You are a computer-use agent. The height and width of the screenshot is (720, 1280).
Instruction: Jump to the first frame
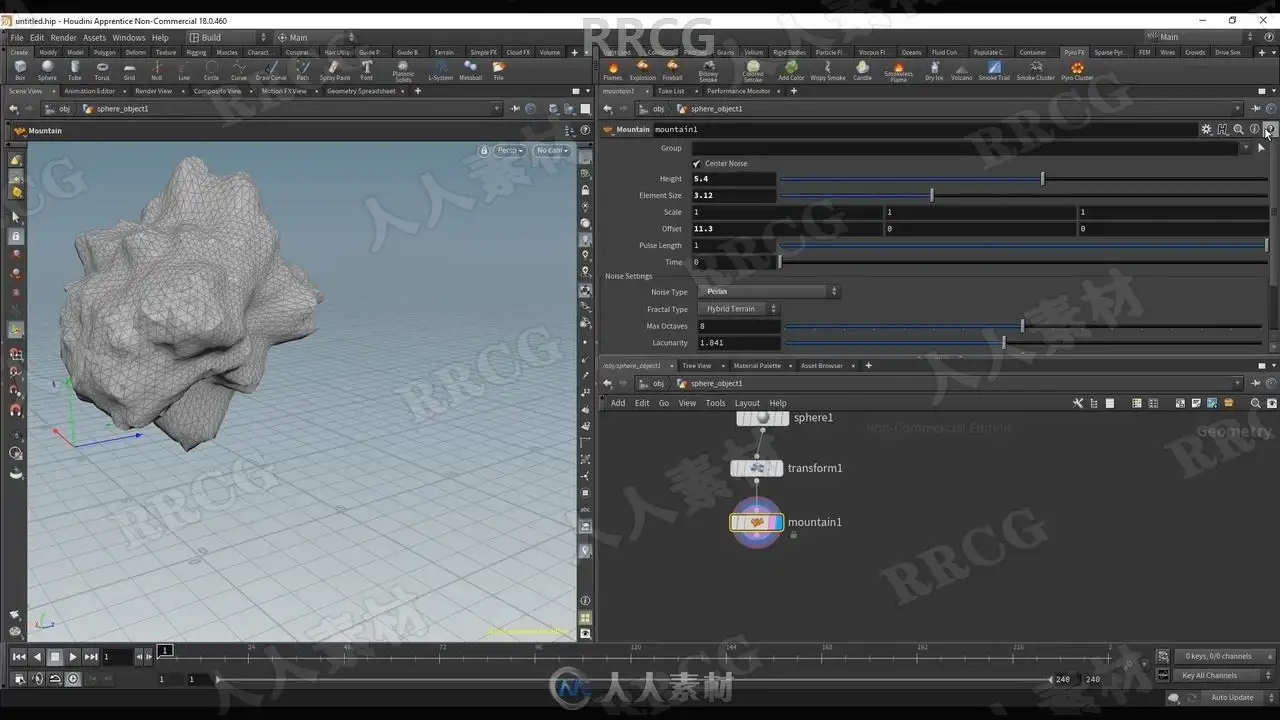tap(19, 657)
